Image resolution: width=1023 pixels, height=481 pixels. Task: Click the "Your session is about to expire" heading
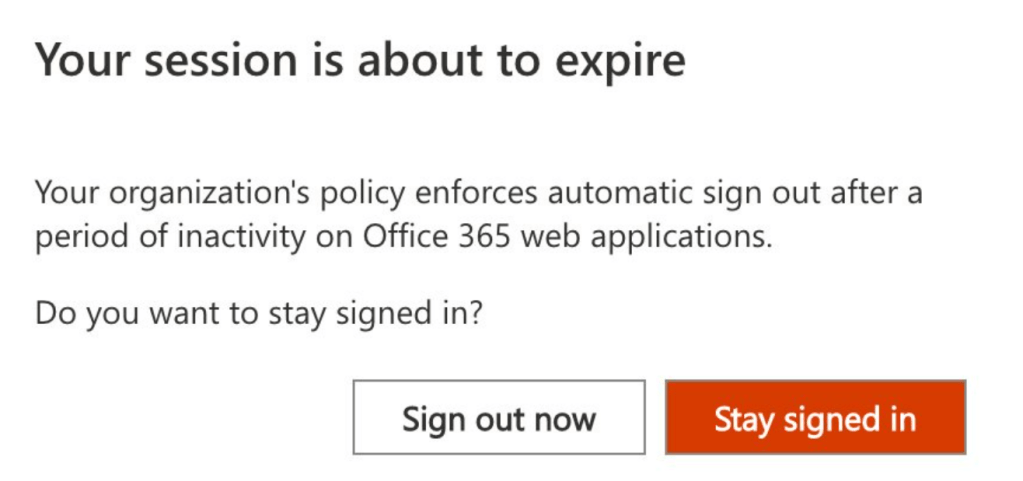pyautogui.click(x=360, y=61)
